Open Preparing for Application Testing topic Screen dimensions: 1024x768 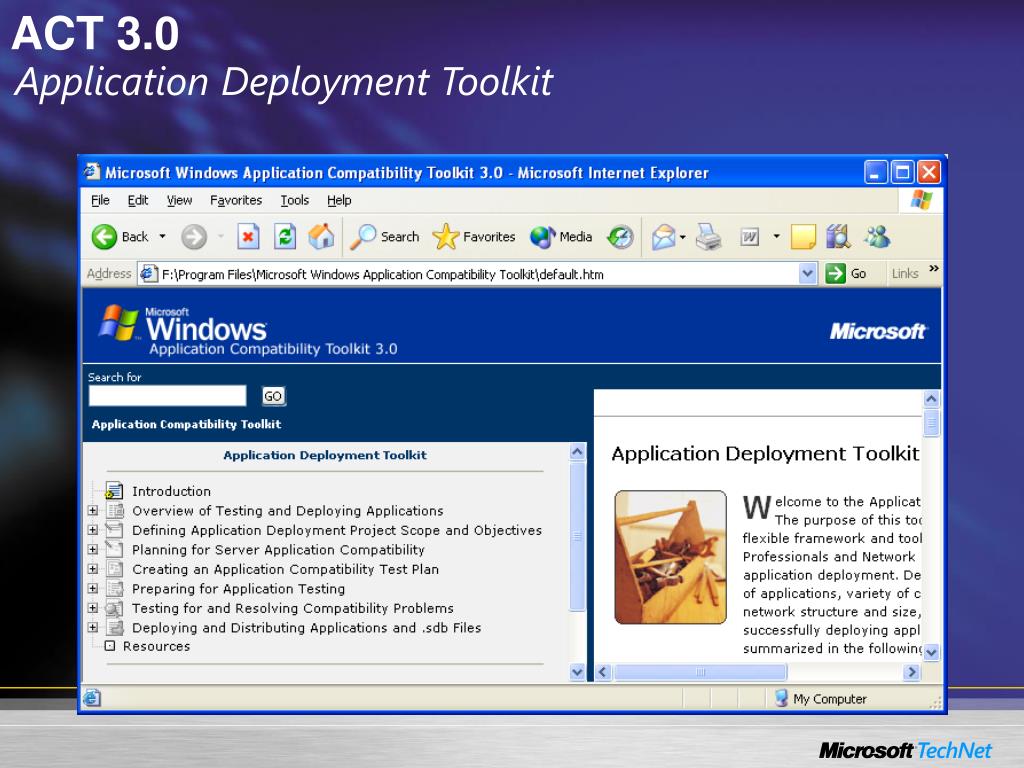click(x=238, y=589)
